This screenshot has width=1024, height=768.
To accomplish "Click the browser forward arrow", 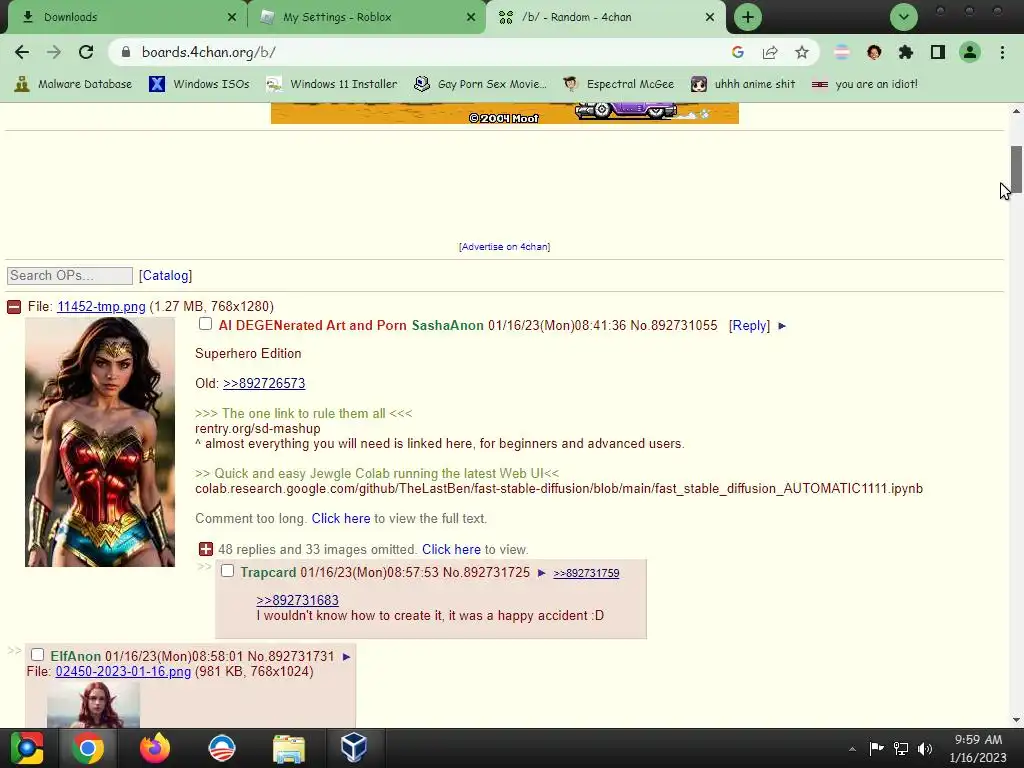I will (54, 52).
